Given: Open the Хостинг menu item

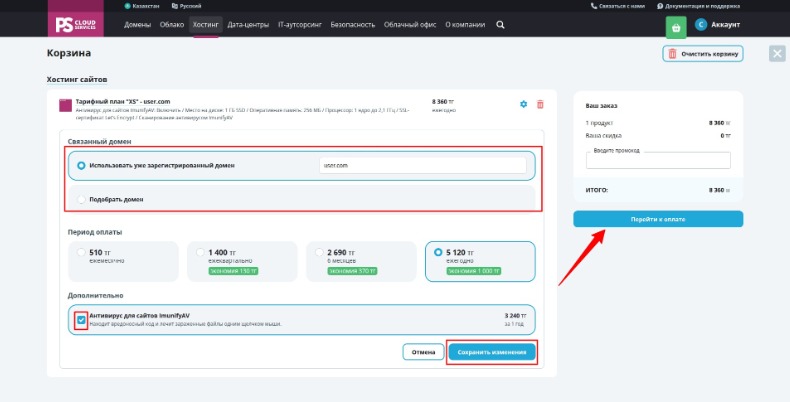Looking at the screenshot, I should point(206,25).
